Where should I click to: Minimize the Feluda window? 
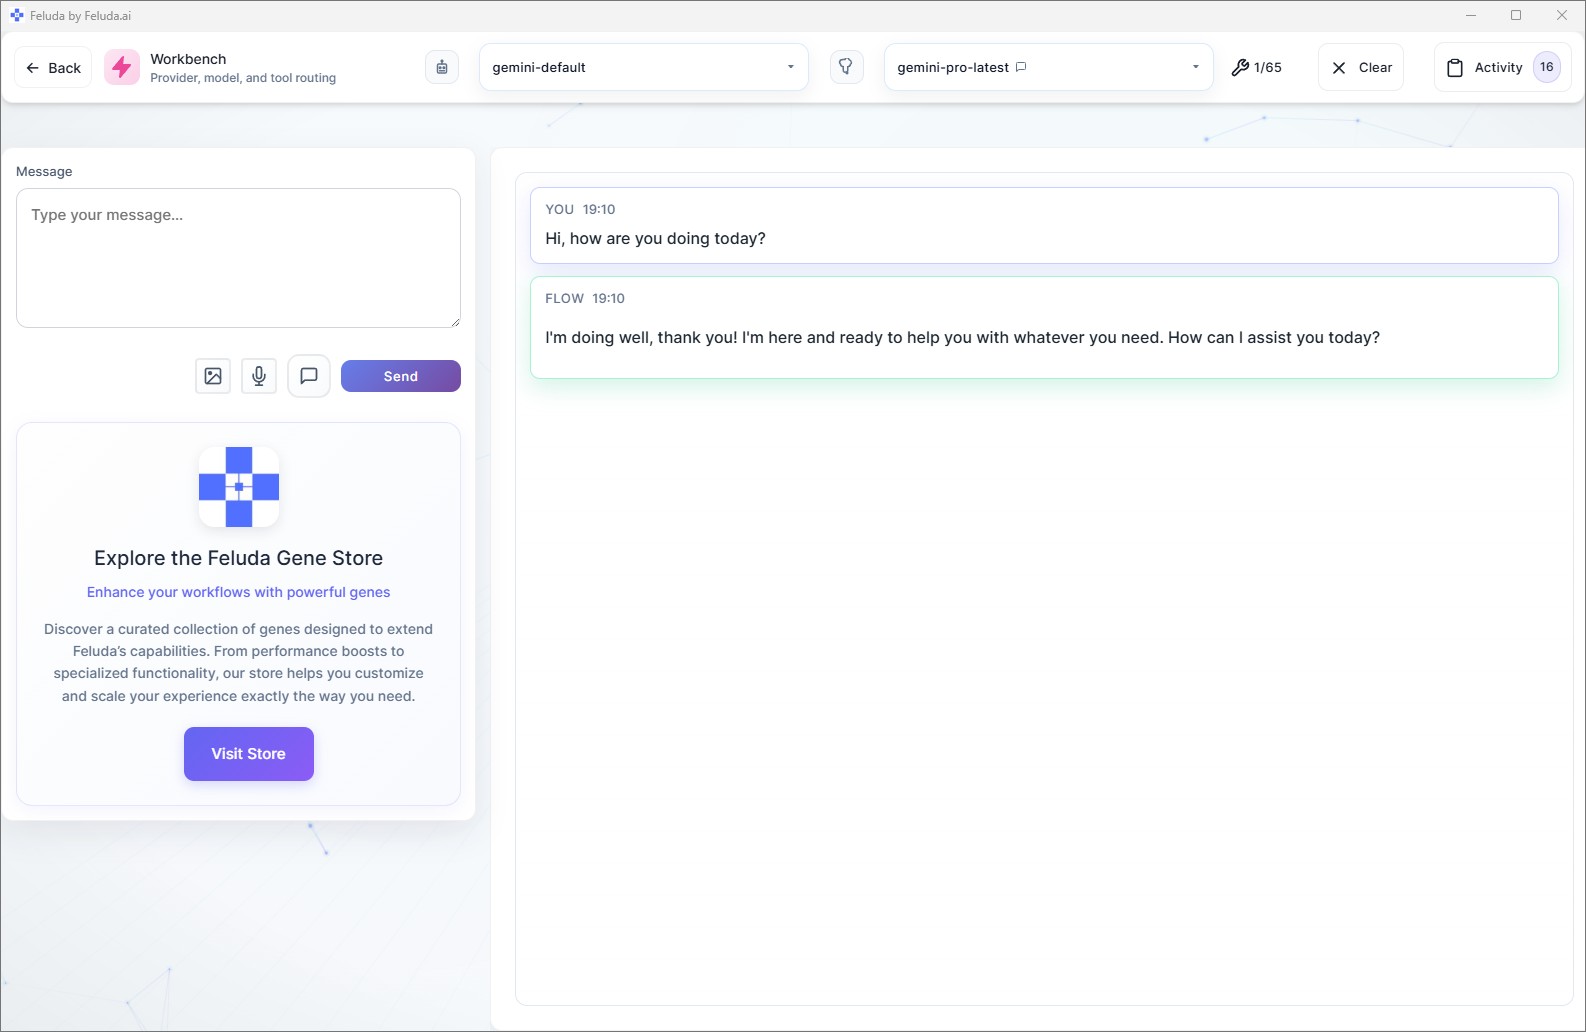click(1470, 15)
